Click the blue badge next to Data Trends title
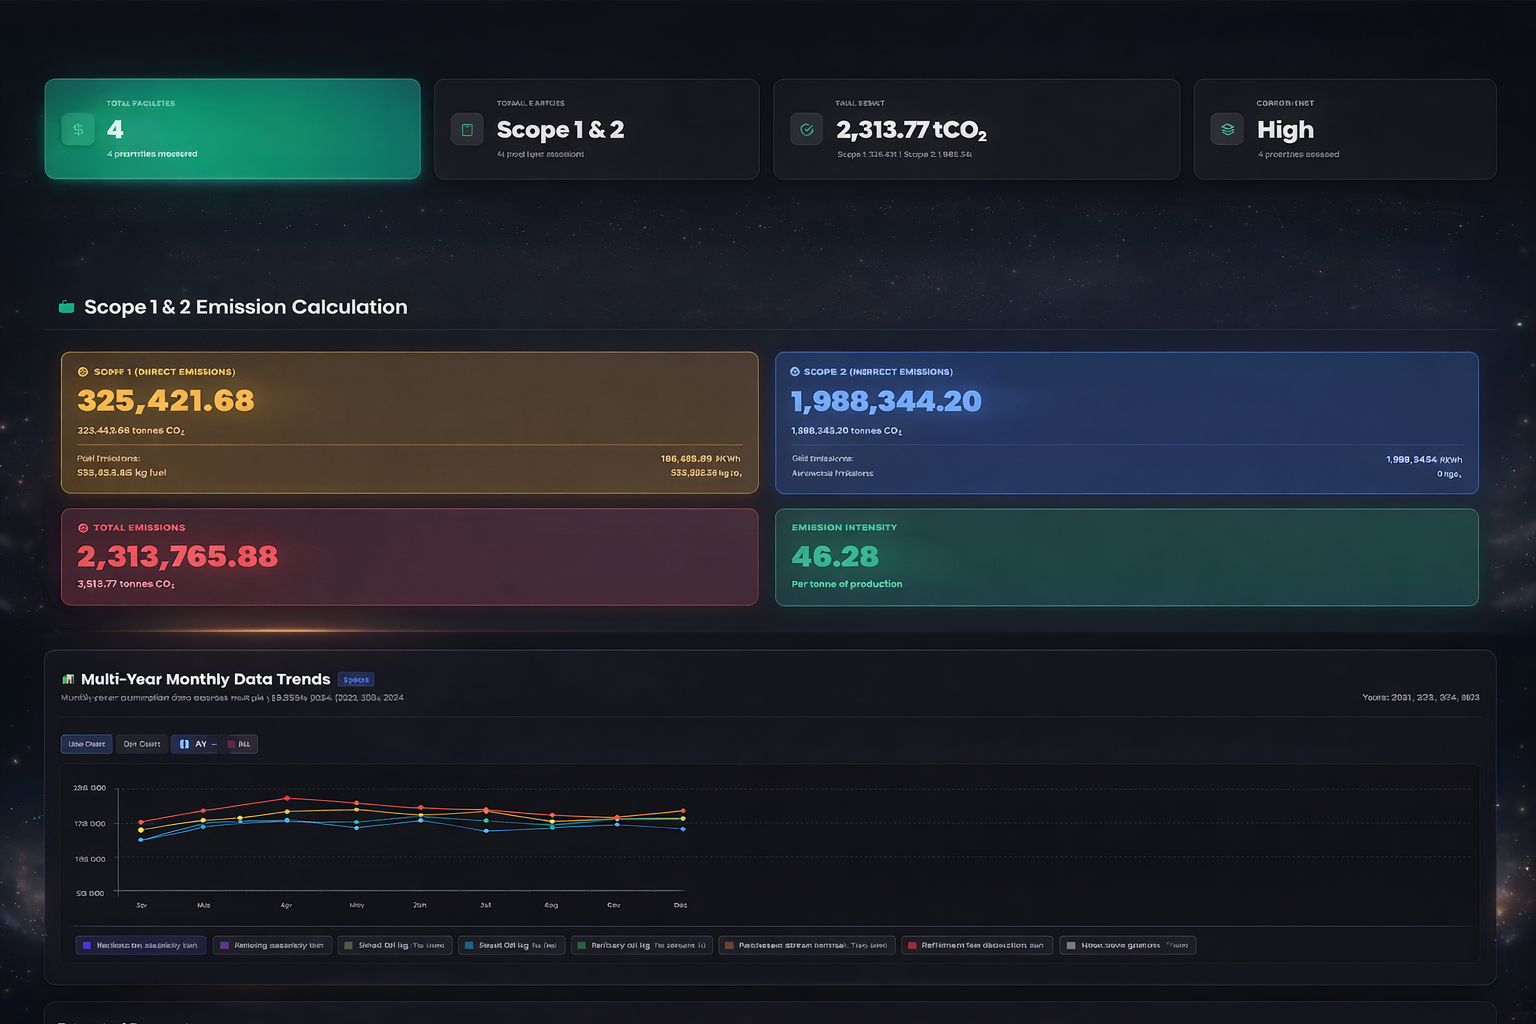This screenshot has height=1024, width=1536. (356, 680)
